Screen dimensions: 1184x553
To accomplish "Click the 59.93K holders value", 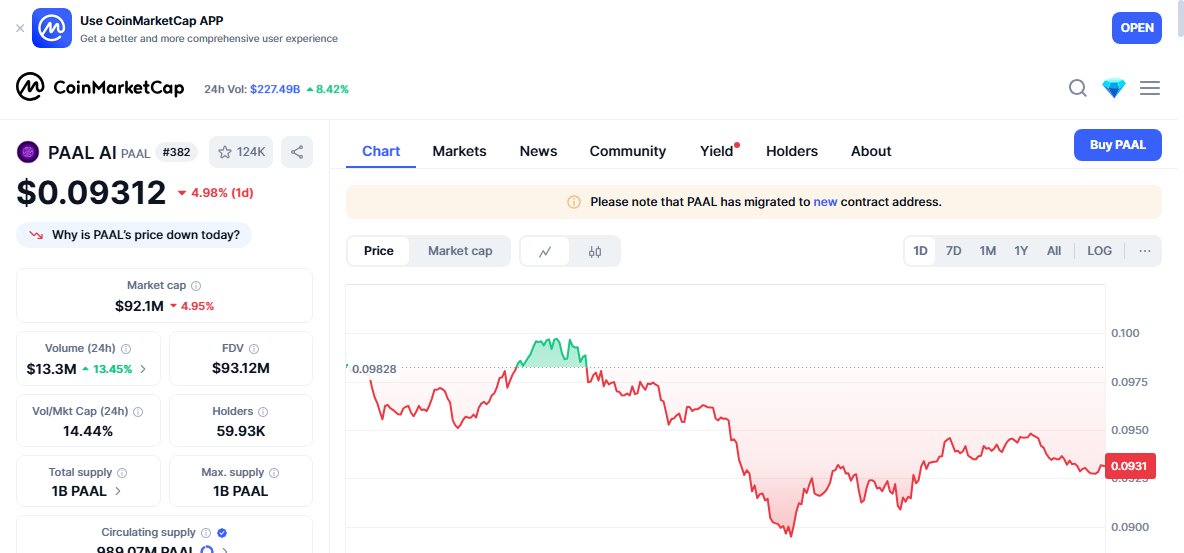I will pyautogui.click(x=239, y=431).
